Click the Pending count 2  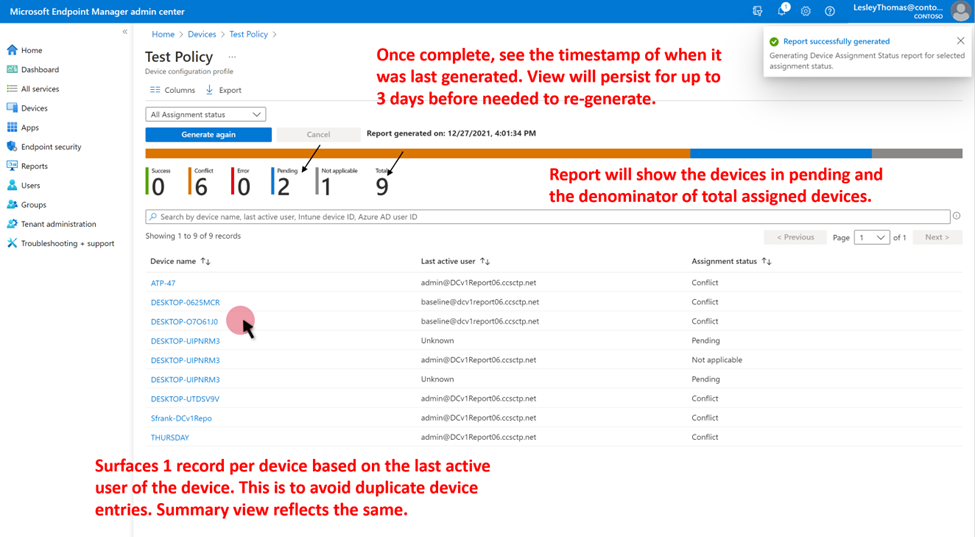pos(284,186)
